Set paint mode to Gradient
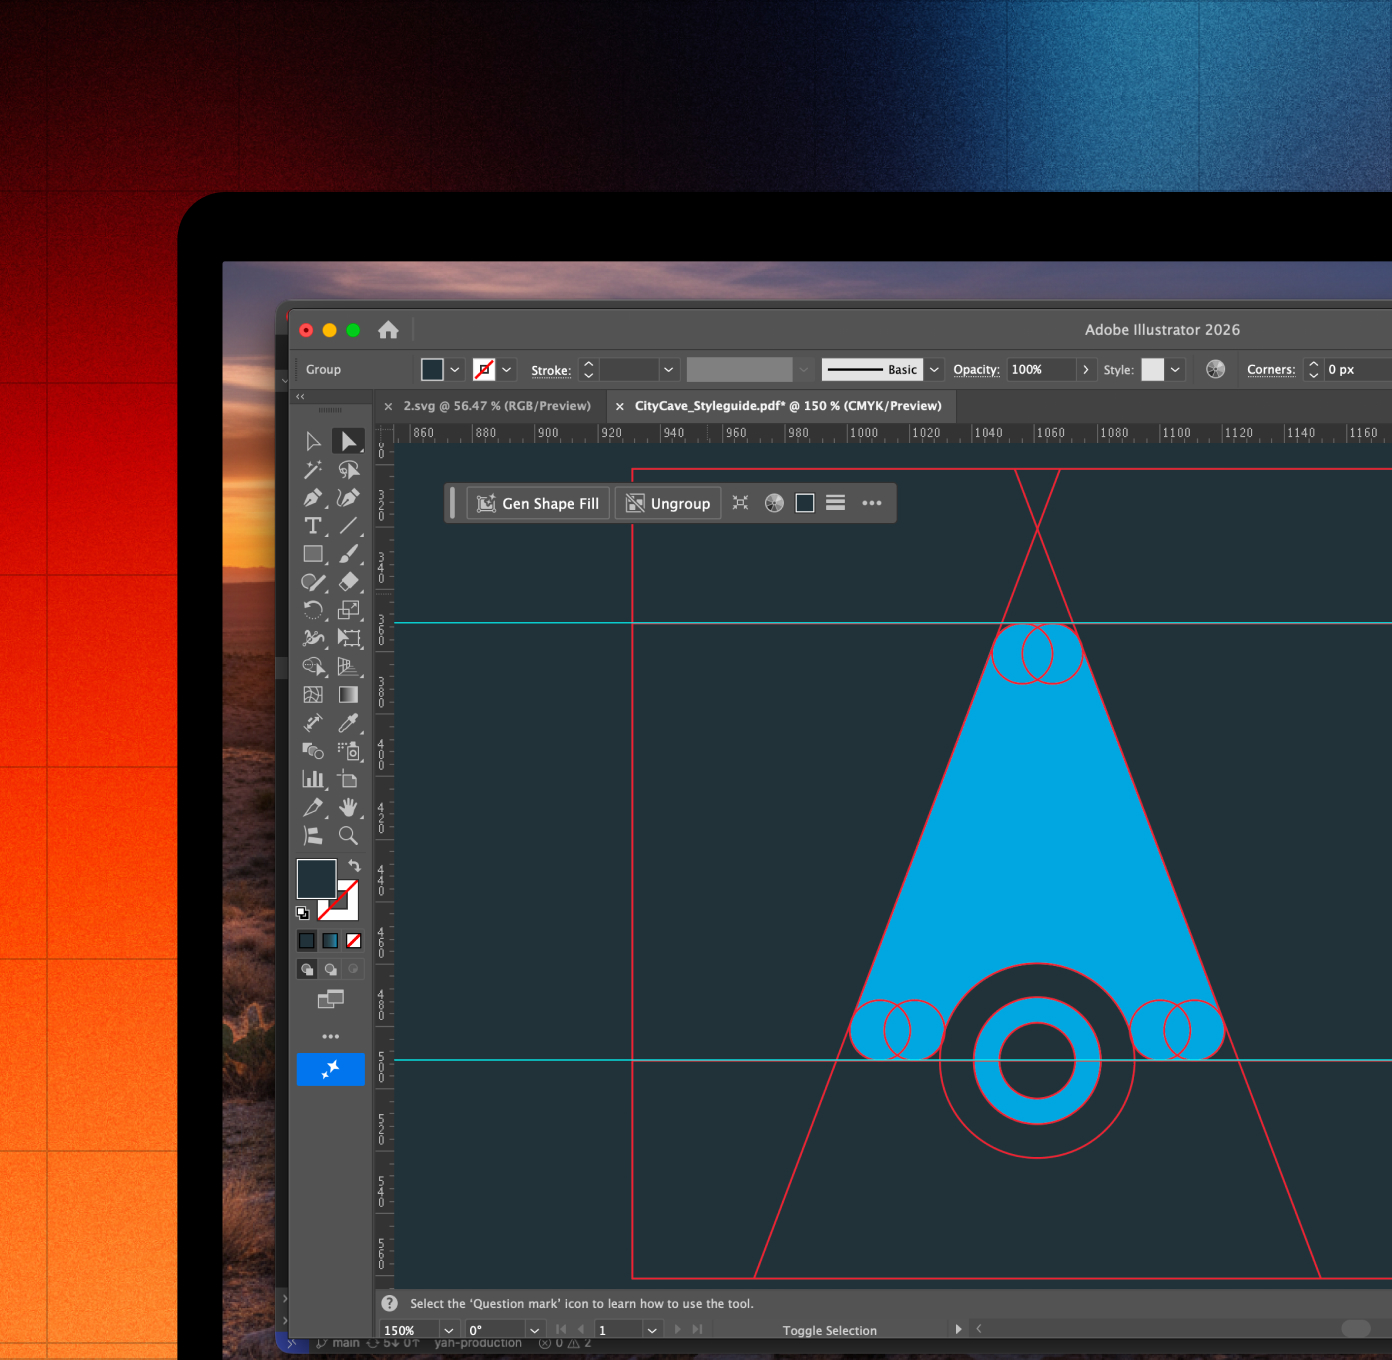1392x1360 pixels. [x=330, y=940]
